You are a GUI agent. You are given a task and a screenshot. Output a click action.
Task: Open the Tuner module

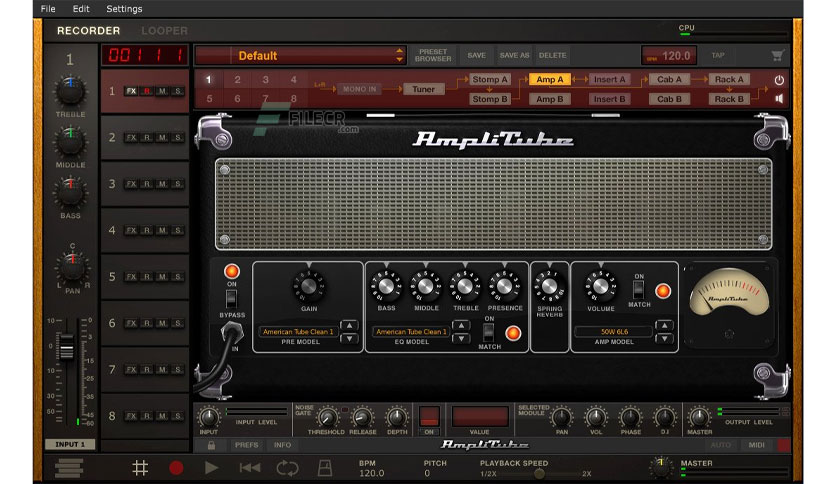(423, 89)
